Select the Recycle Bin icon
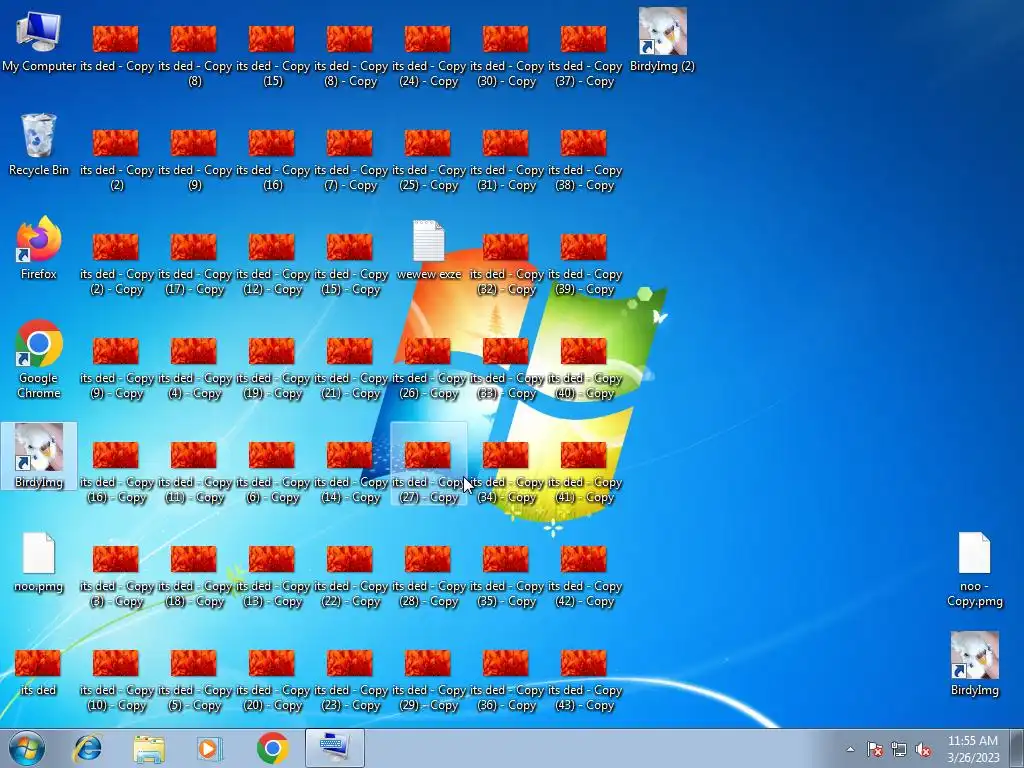The image size is (1024, 768). [39, 145]
